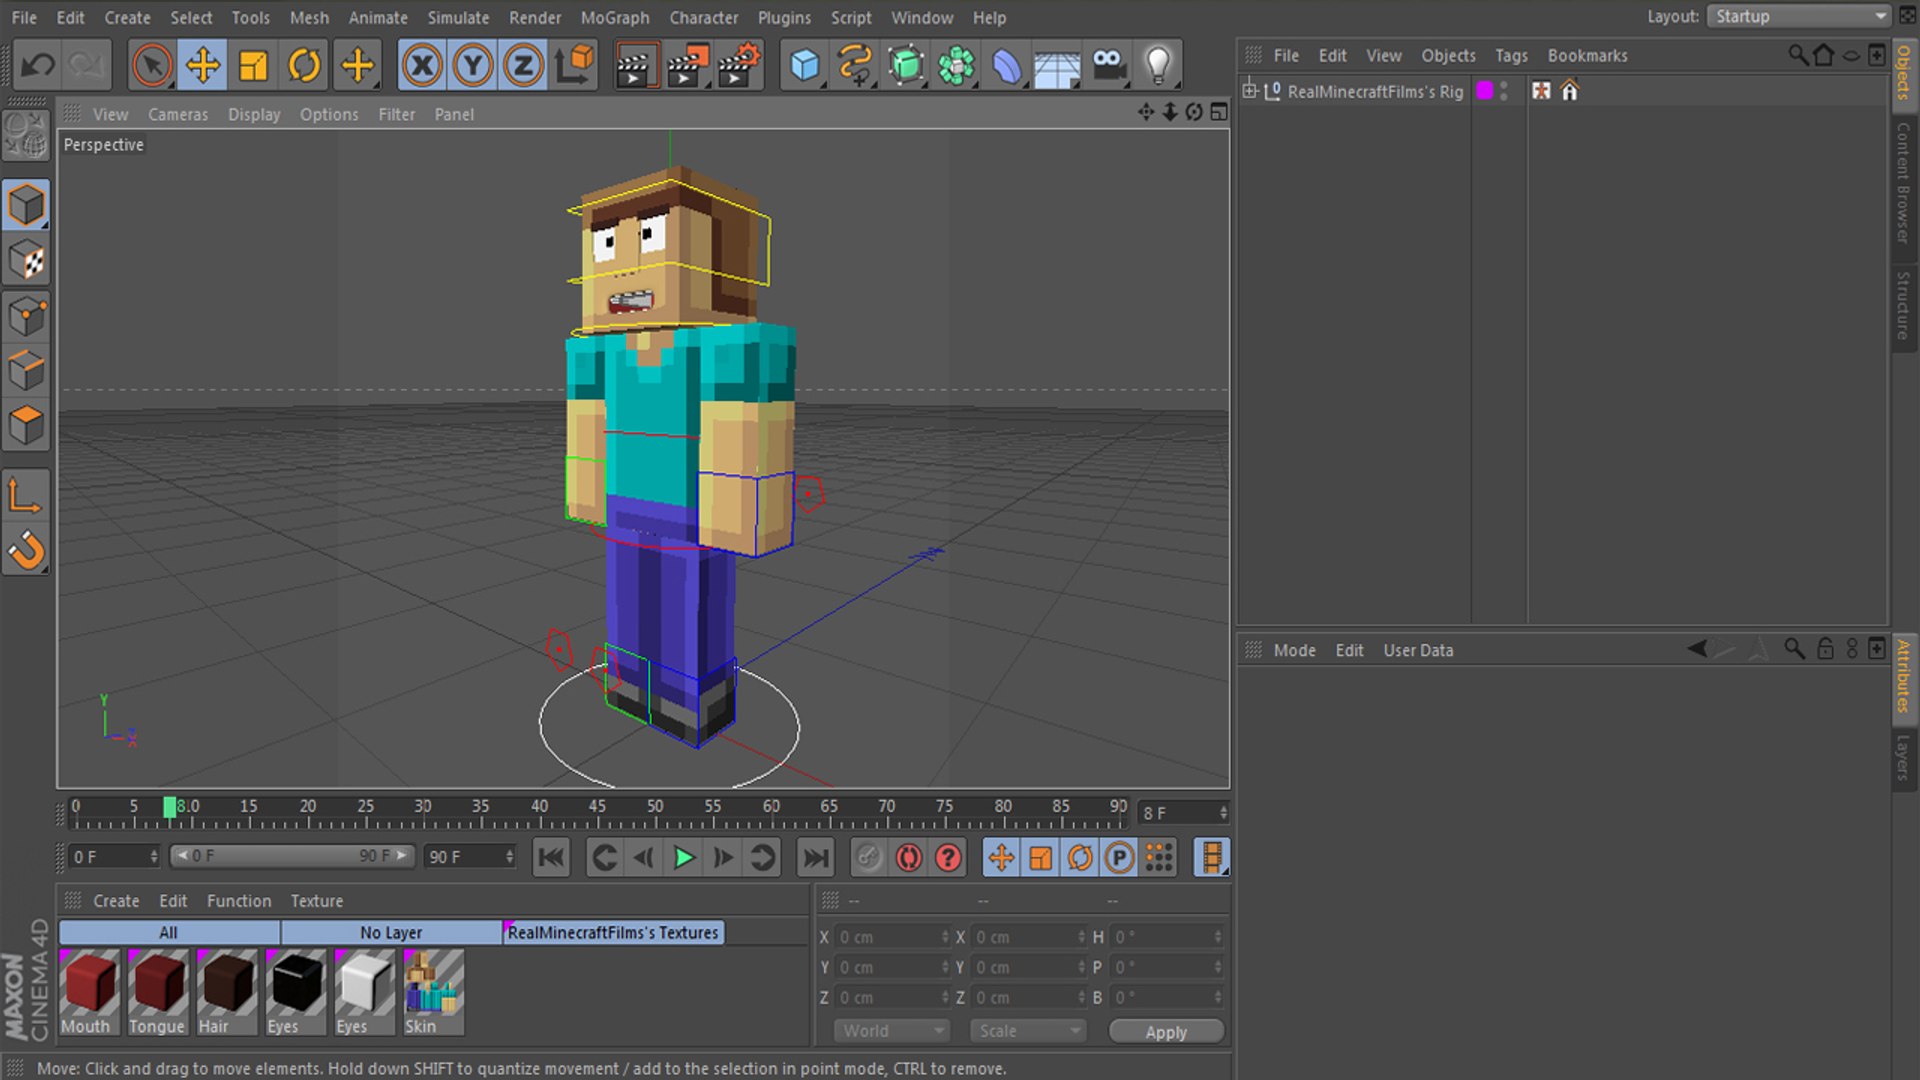Image resolution: width=1920 pixels, height=1080 pixels.
Task: Toggle the Snap magnet icon
Action: (27, 550)
